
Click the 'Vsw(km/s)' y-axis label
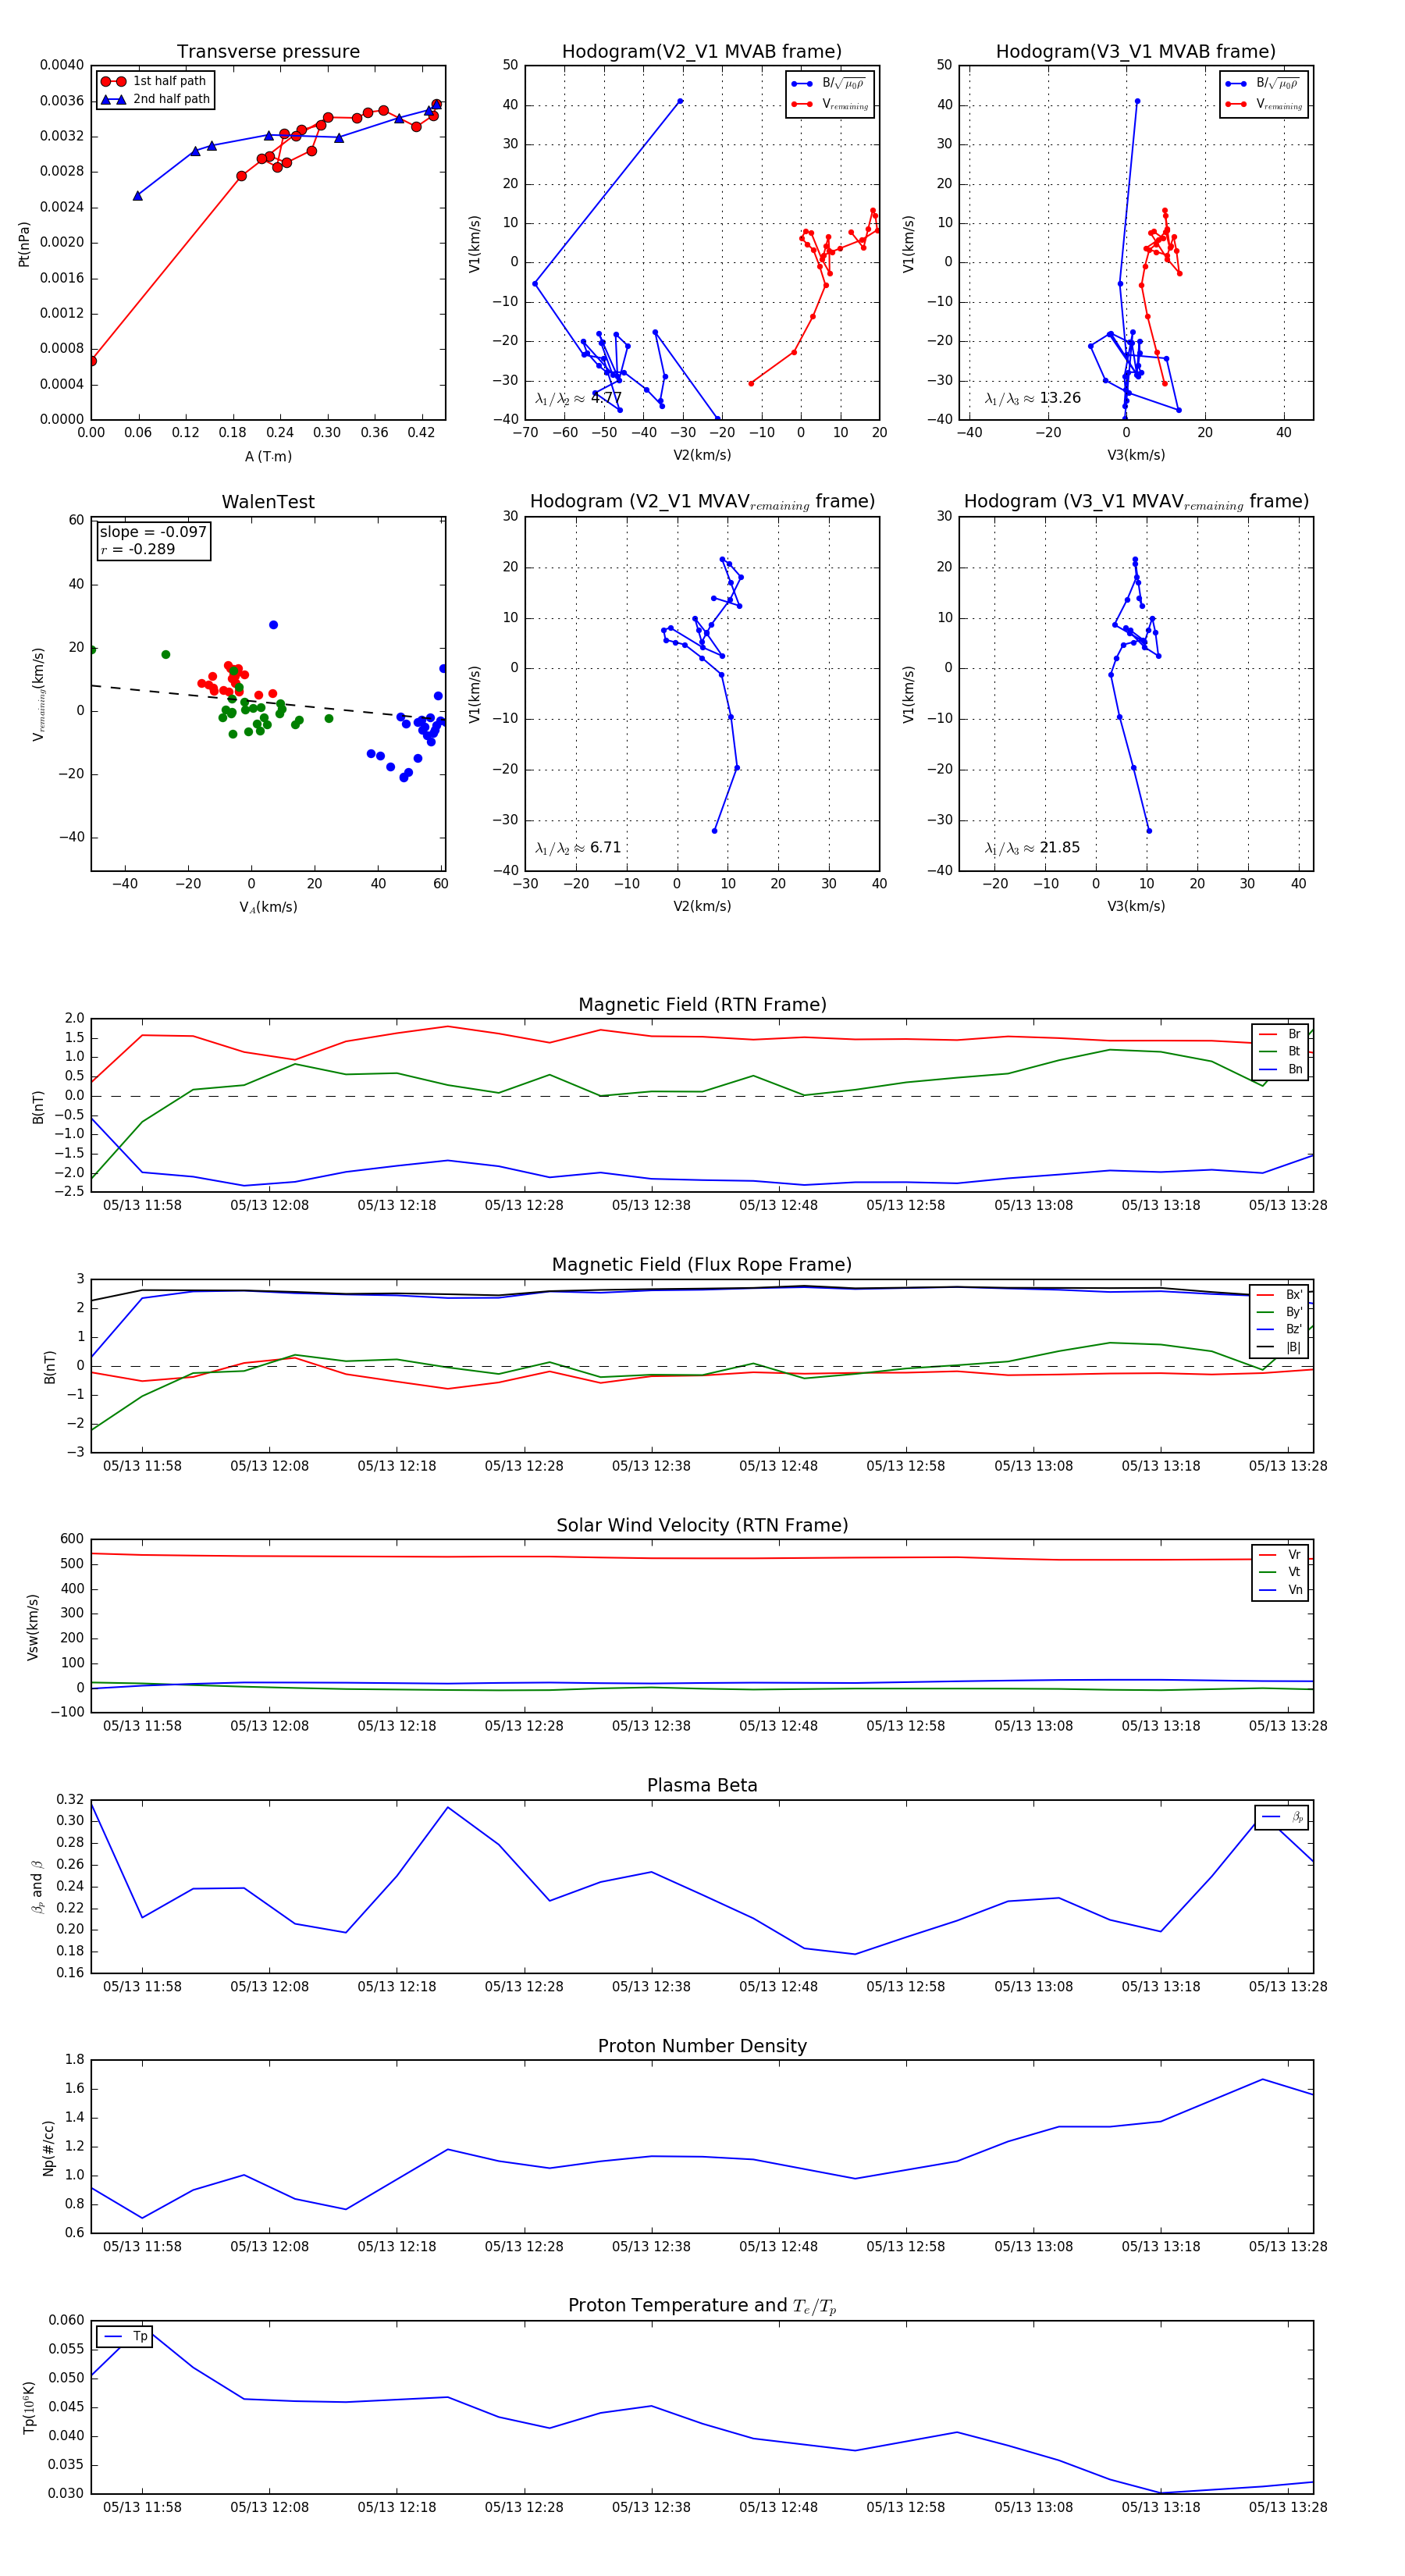point(33,1627)
